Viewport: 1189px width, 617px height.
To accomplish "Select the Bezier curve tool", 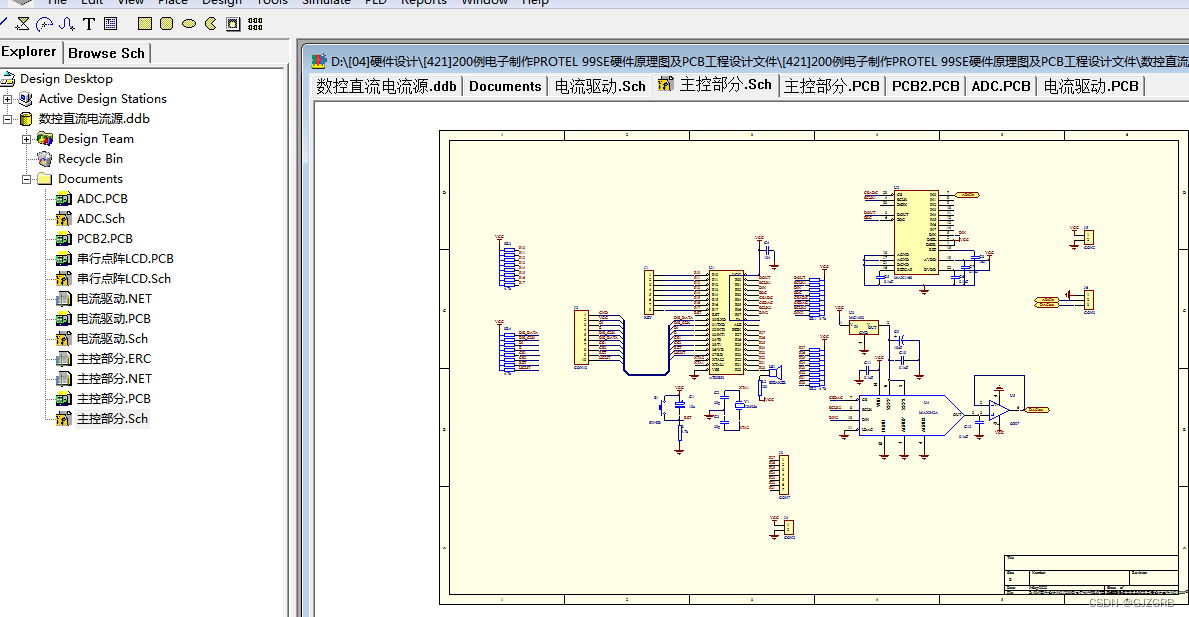I will (x=66, y=23).
